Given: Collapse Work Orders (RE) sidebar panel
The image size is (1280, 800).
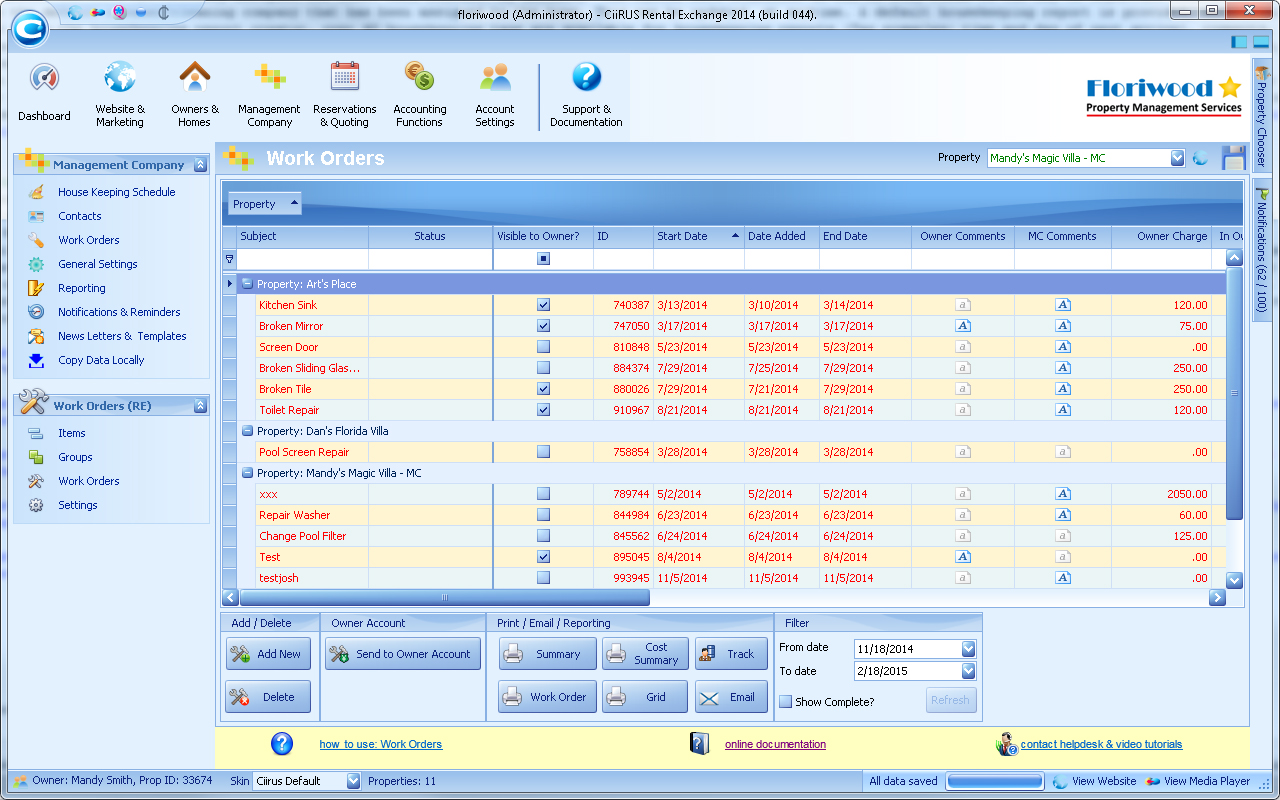Looking at the screenshot, I should [x=200, y=406].
